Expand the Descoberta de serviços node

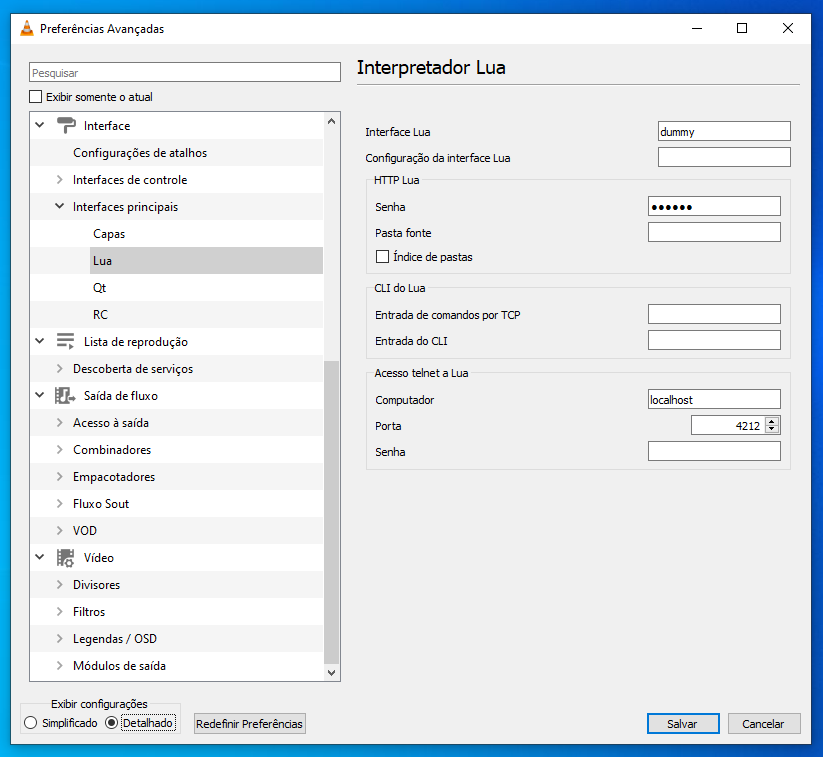click(x=60, y=369)
